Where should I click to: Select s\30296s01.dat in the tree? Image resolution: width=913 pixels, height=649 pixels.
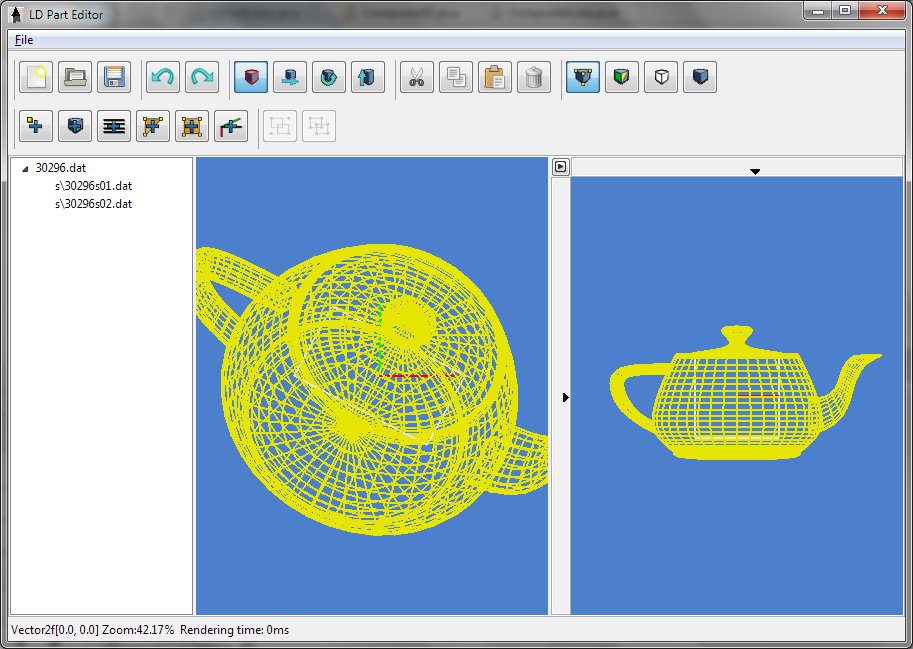(x=93, y=186)
